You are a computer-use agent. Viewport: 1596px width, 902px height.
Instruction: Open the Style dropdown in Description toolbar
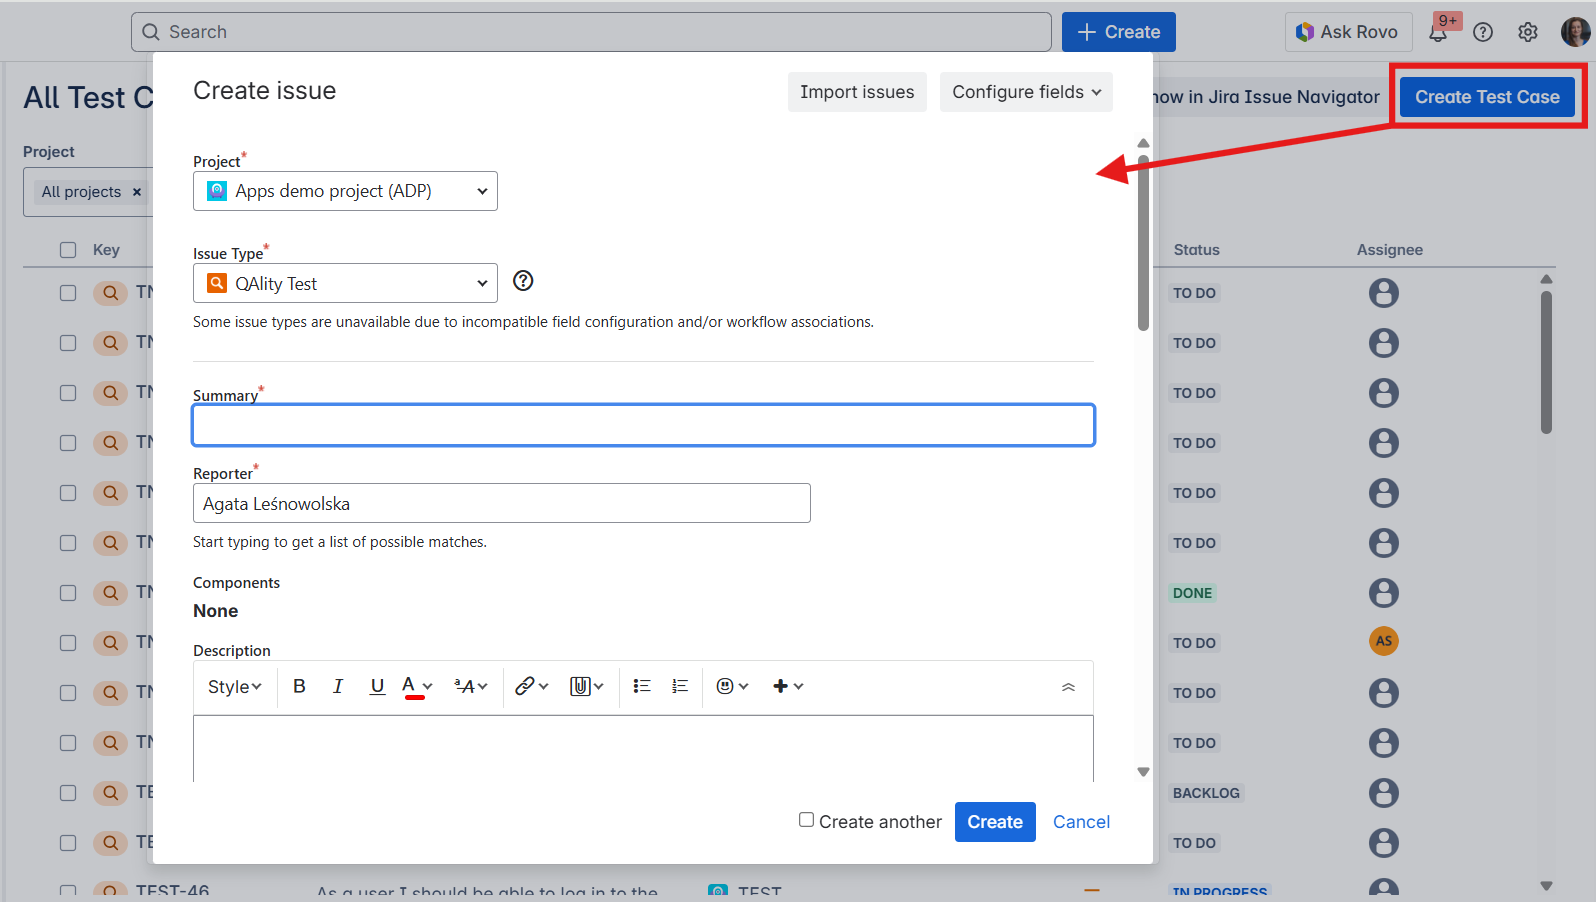(x=235, y=687)
